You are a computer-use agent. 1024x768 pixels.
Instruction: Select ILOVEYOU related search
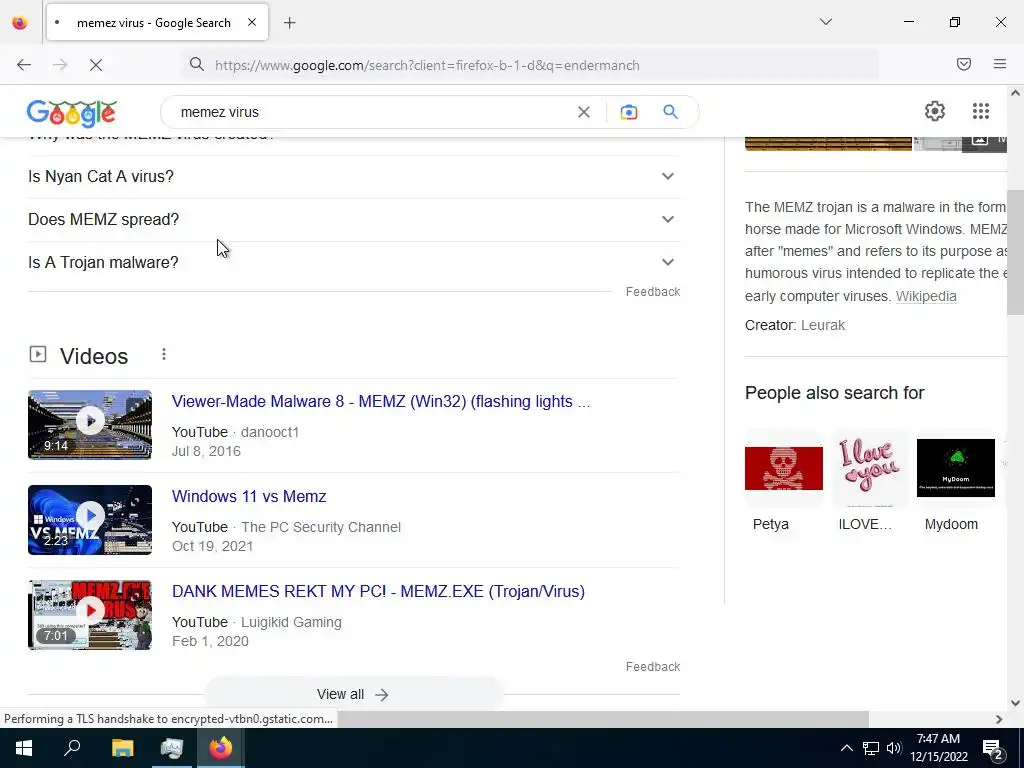(x=870, y=482)
